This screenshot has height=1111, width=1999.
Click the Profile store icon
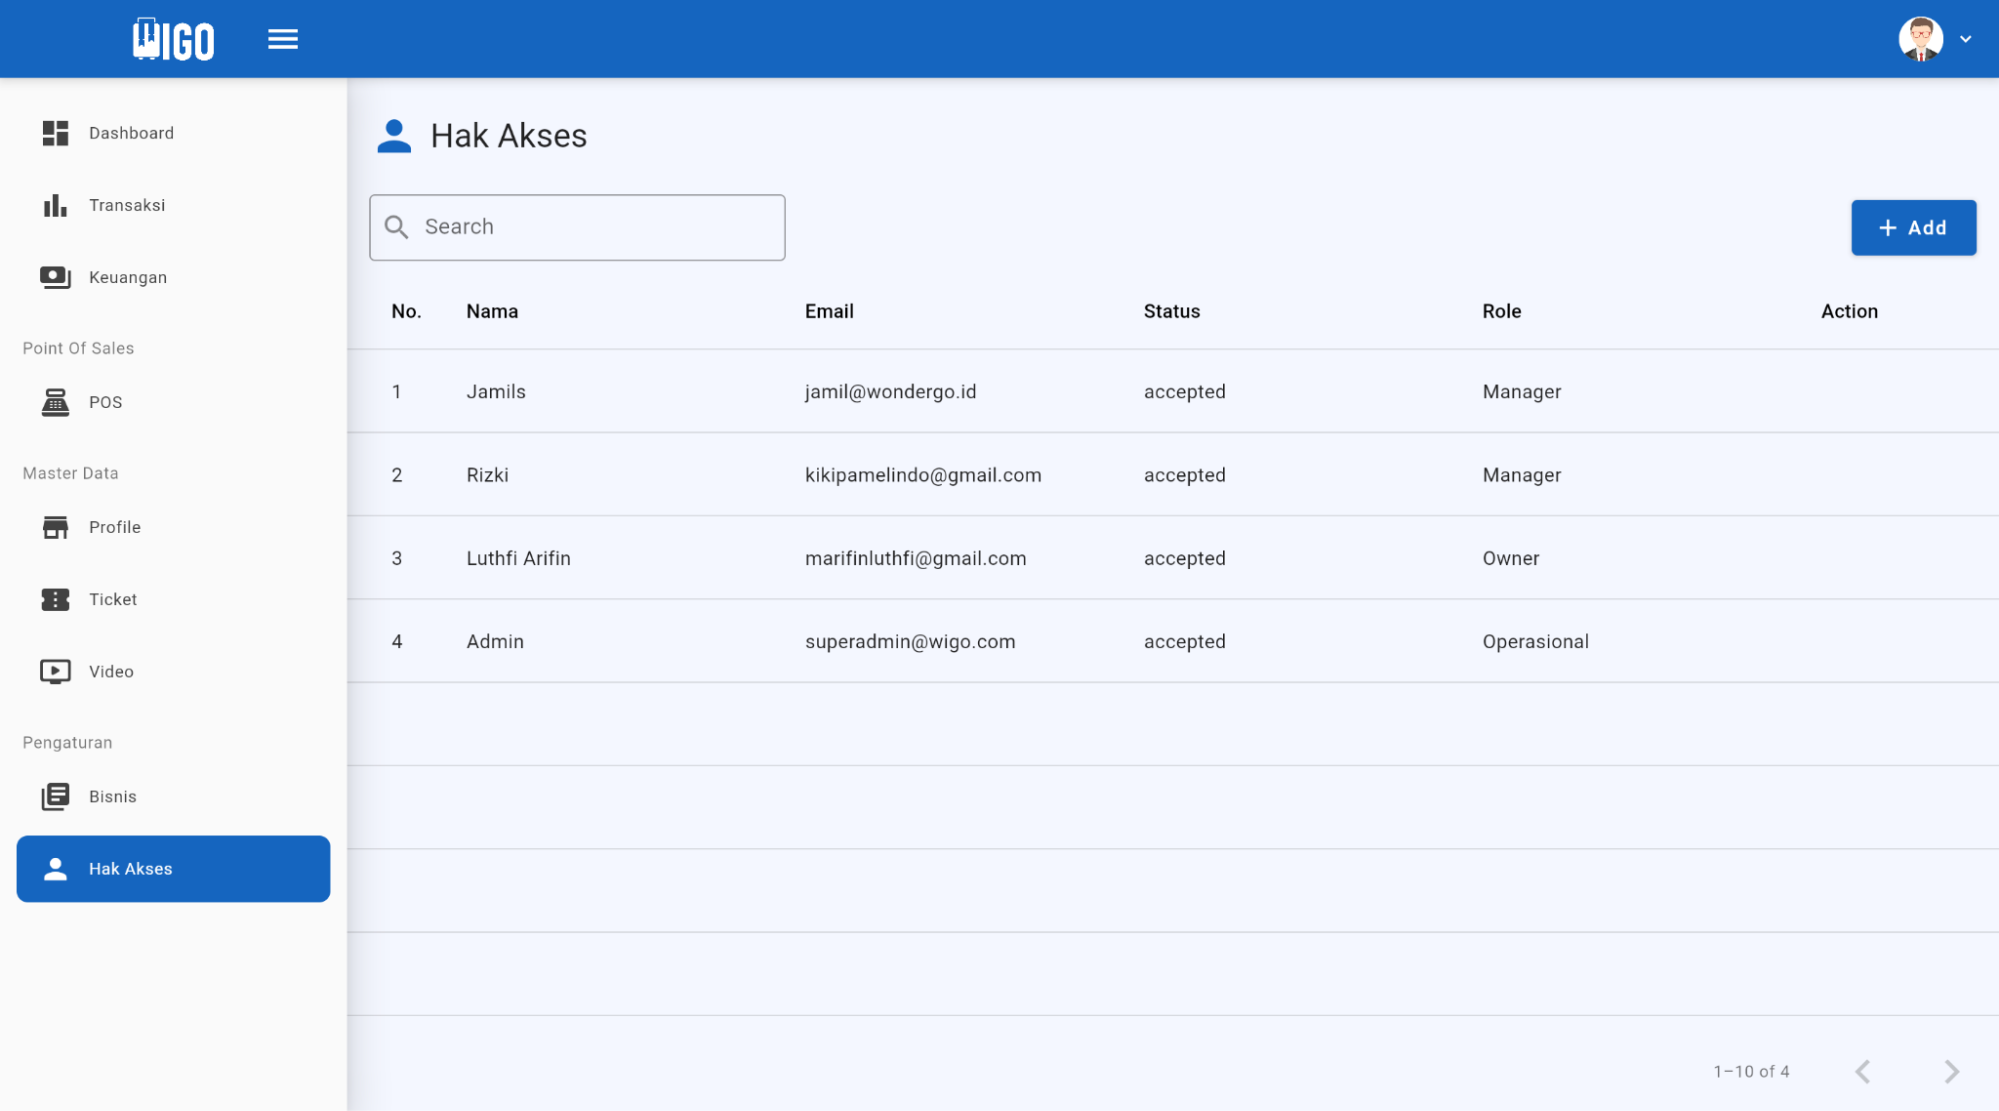pyautogui.click(x=55, y=527)
